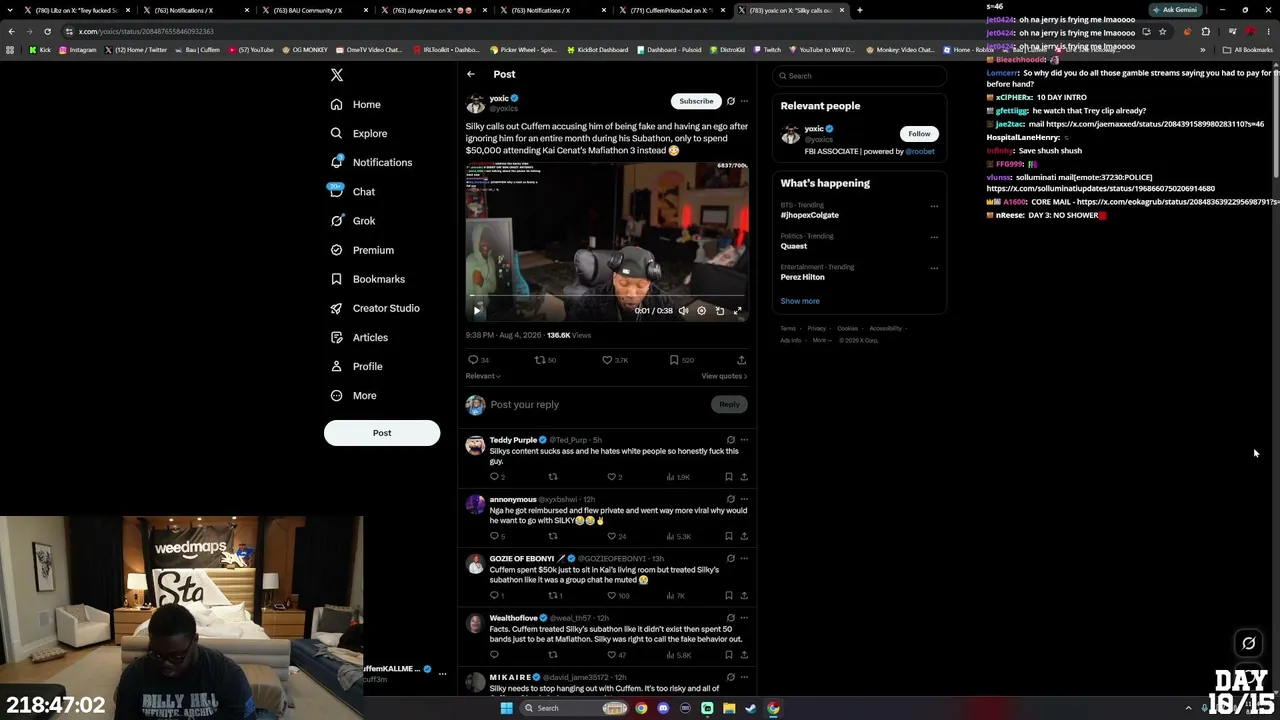Image resolution: width=1280 pixels, height=720 pixels.
Task: Click Show more under What's happening
Action: point(800,301)
